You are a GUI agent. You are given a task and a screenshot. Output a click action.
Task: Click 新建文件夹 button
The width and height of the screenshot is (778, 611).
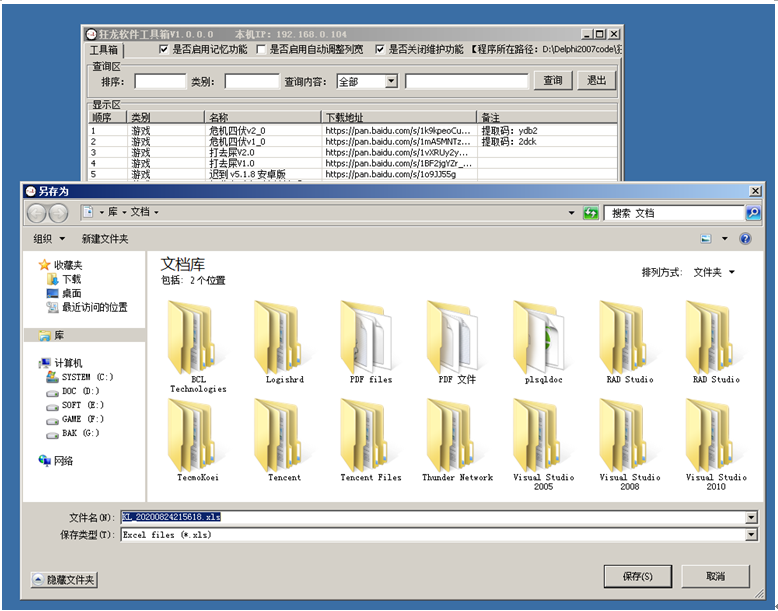click(x=105, y=239)
